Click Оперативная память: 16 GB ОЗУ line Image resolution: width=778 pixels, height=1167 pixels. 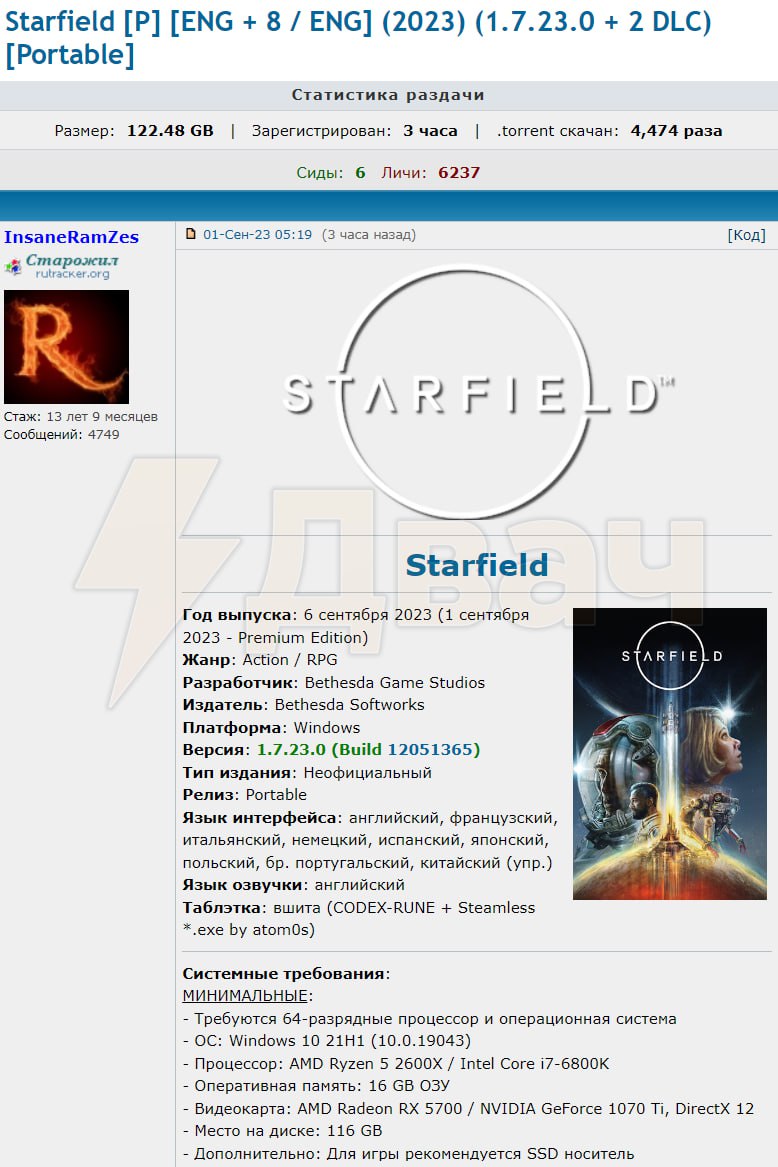[316, 1086]
